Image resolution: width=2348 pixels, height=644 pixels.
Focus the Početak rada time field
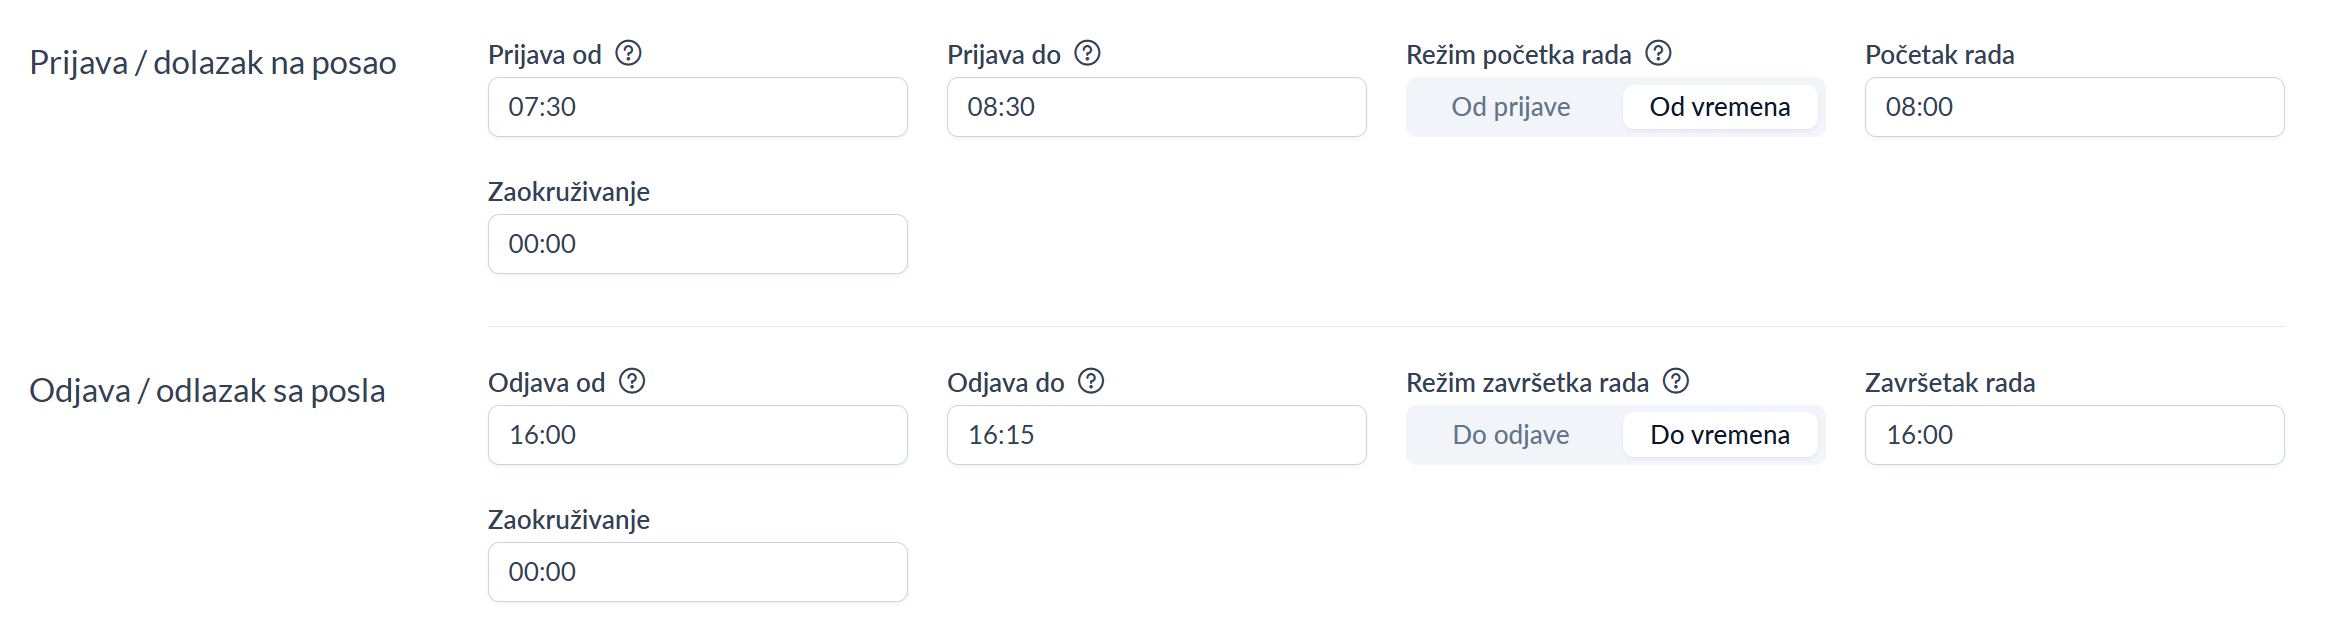[2074, 107]
